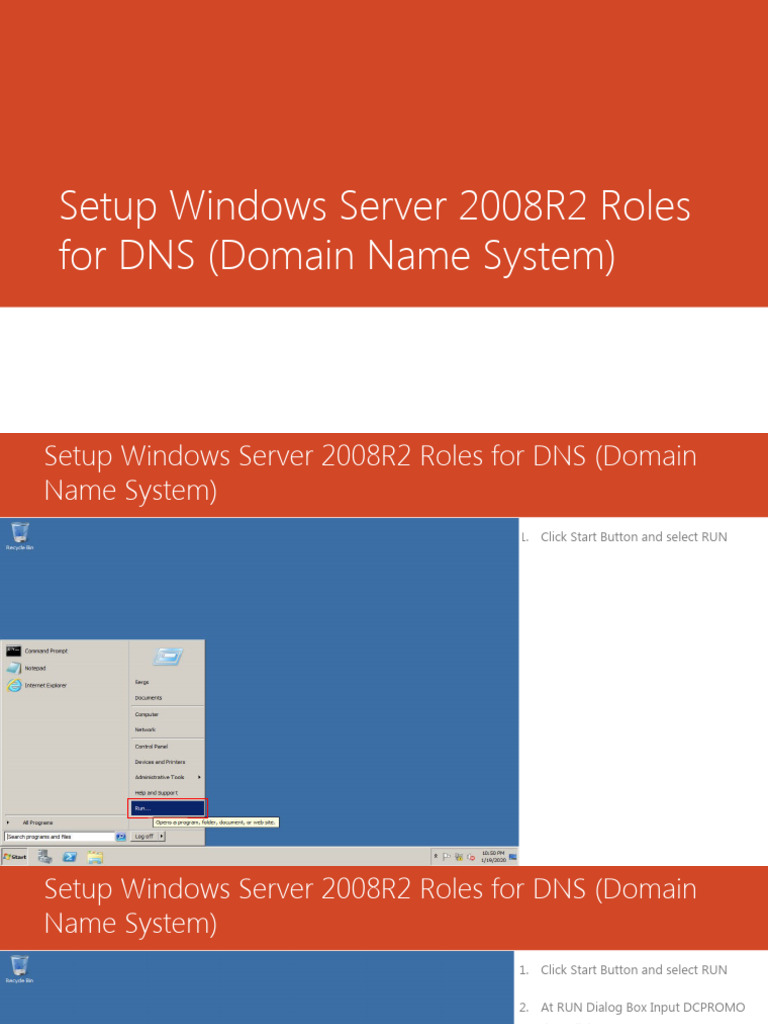768x1024 pixels.
Task: Click 'At RUN Dialog Box Input DCPROMO' text
Action: 643,1007
